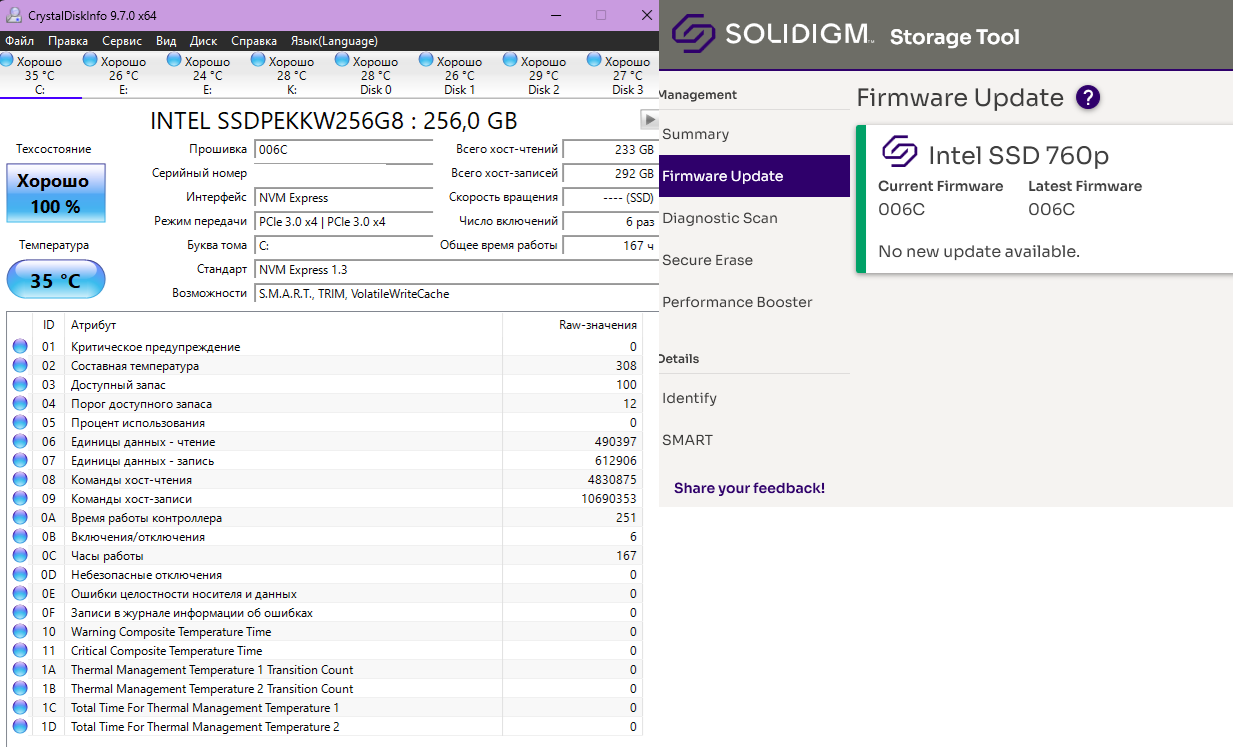Click status icon for Критическое предупреждение row
The height and width of the screenshot is (747, 1233).
pyautogui.click(x=20, y=347)
